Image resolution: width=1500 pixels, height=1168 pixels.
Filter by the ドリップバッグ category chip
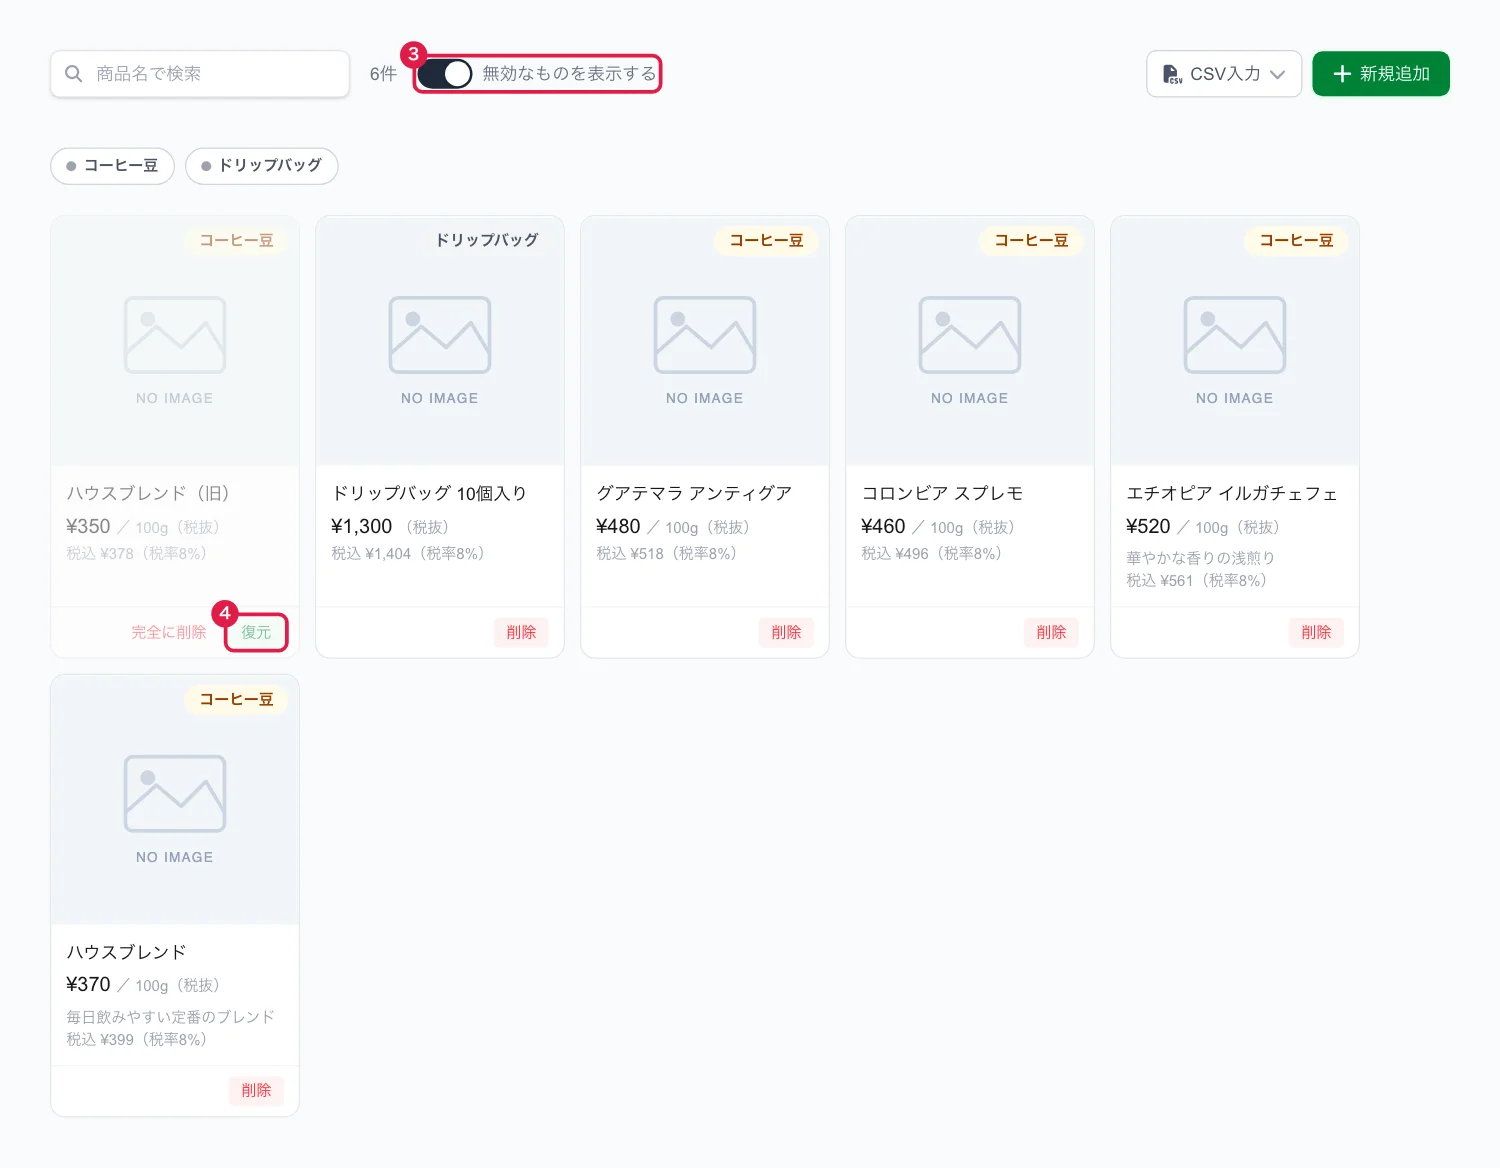click(262, 166)
